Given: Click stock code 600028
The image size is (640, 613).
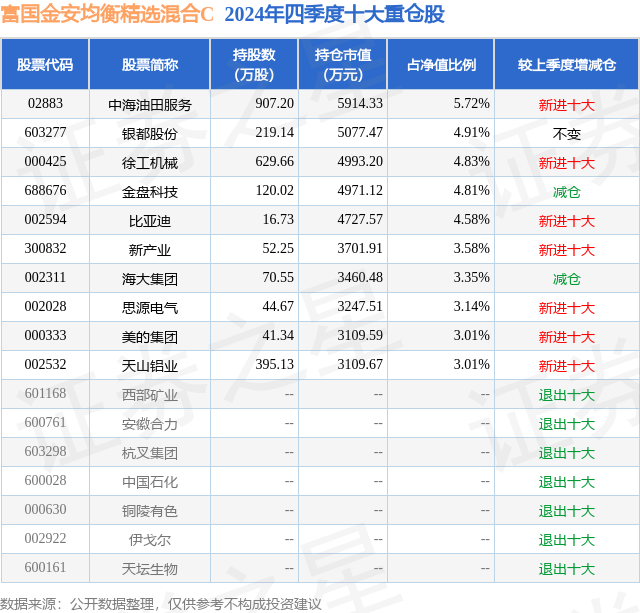Looking at the screenshot, I should (x=45, y=480).
